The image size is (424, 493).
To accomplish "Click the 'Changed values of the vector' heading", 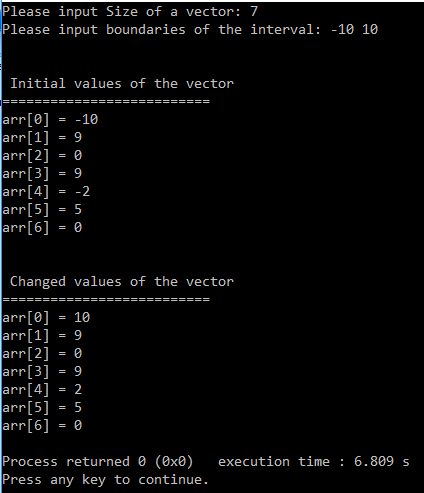I will tap(122, 282).
